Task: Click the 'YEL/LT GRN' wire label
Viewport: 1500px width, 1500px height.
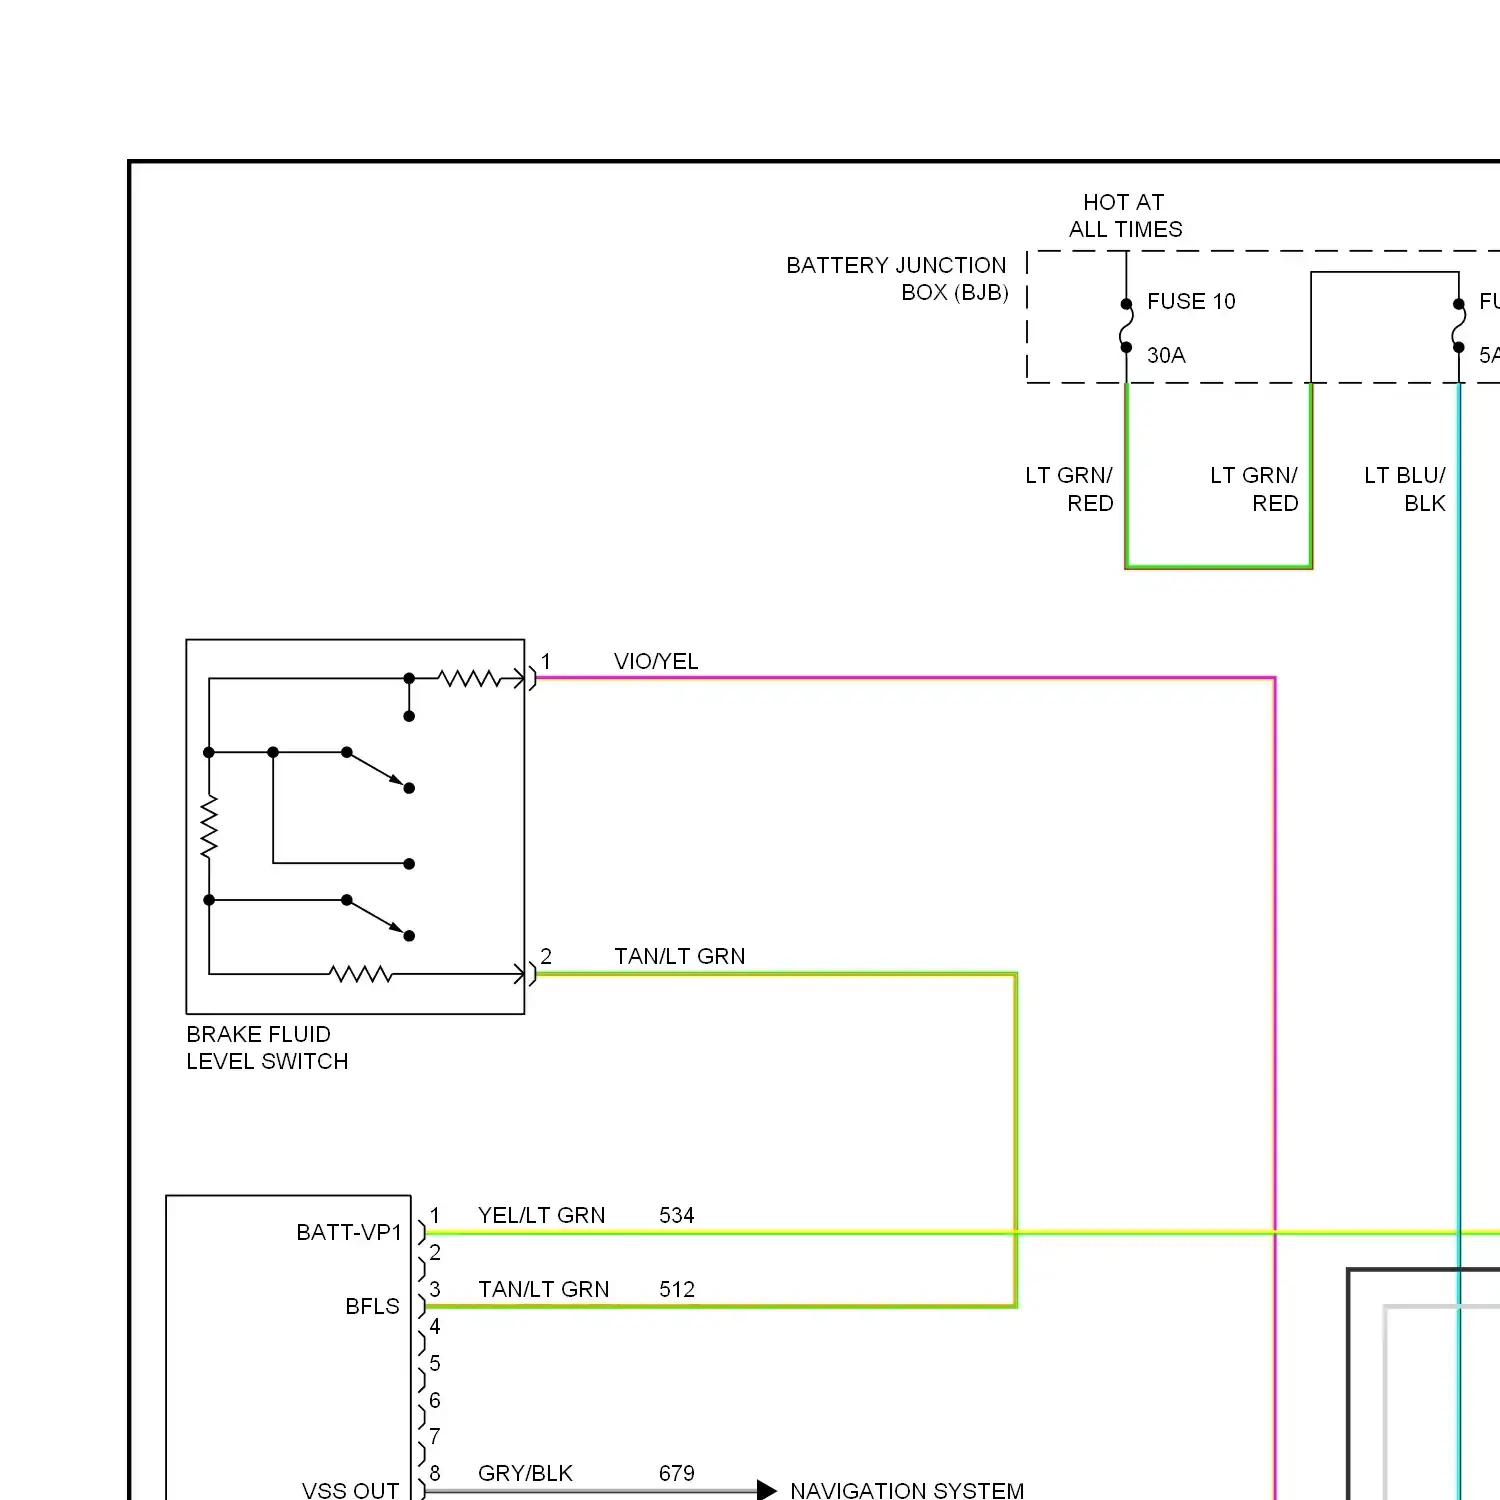Action: click(x=541, y=1215)
